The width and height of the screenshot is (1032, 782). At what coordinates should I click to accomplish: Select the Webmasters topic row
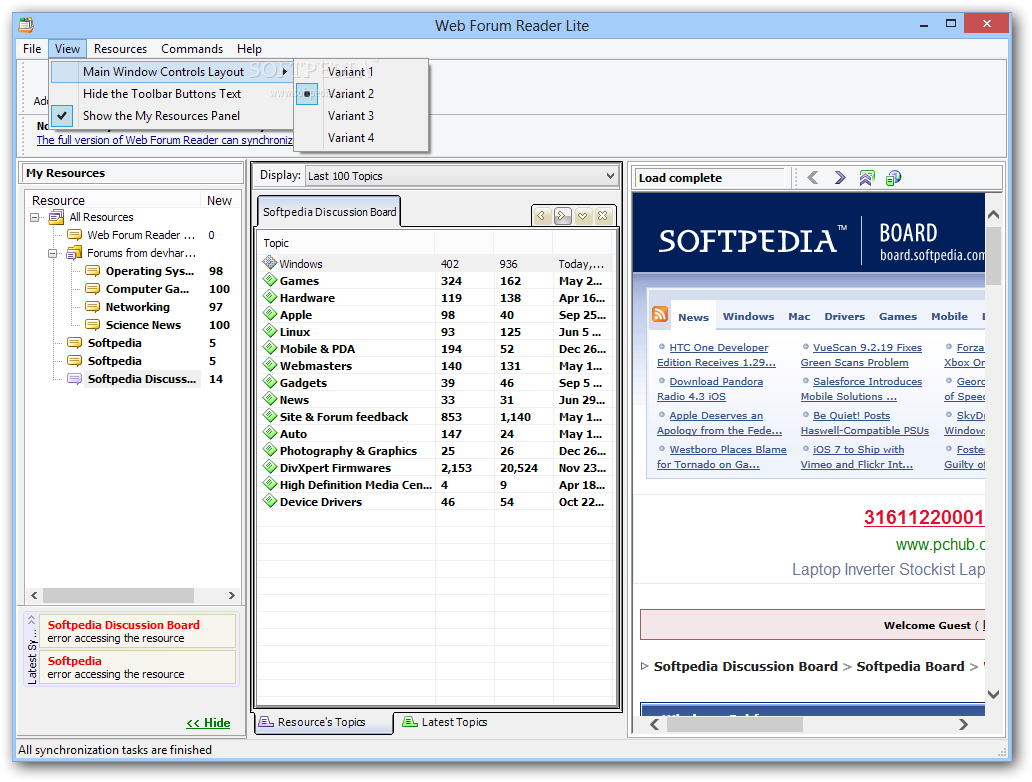pos(436,366)
